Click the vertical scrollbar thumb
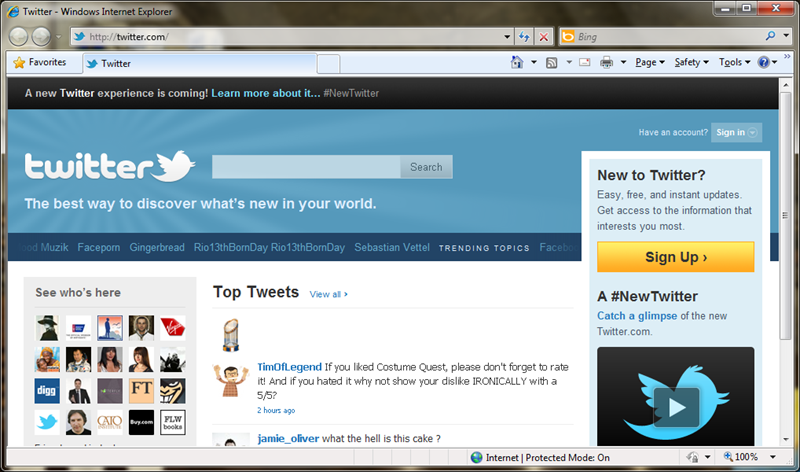This screenshot has height=472, width=800. (x=786, y=215)
